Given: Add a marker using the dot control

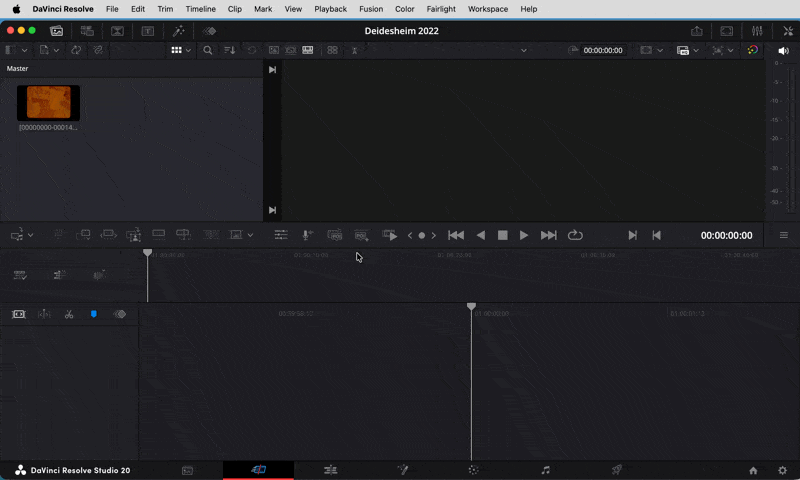Looking at the screenshot, I should tap(422, 236).
